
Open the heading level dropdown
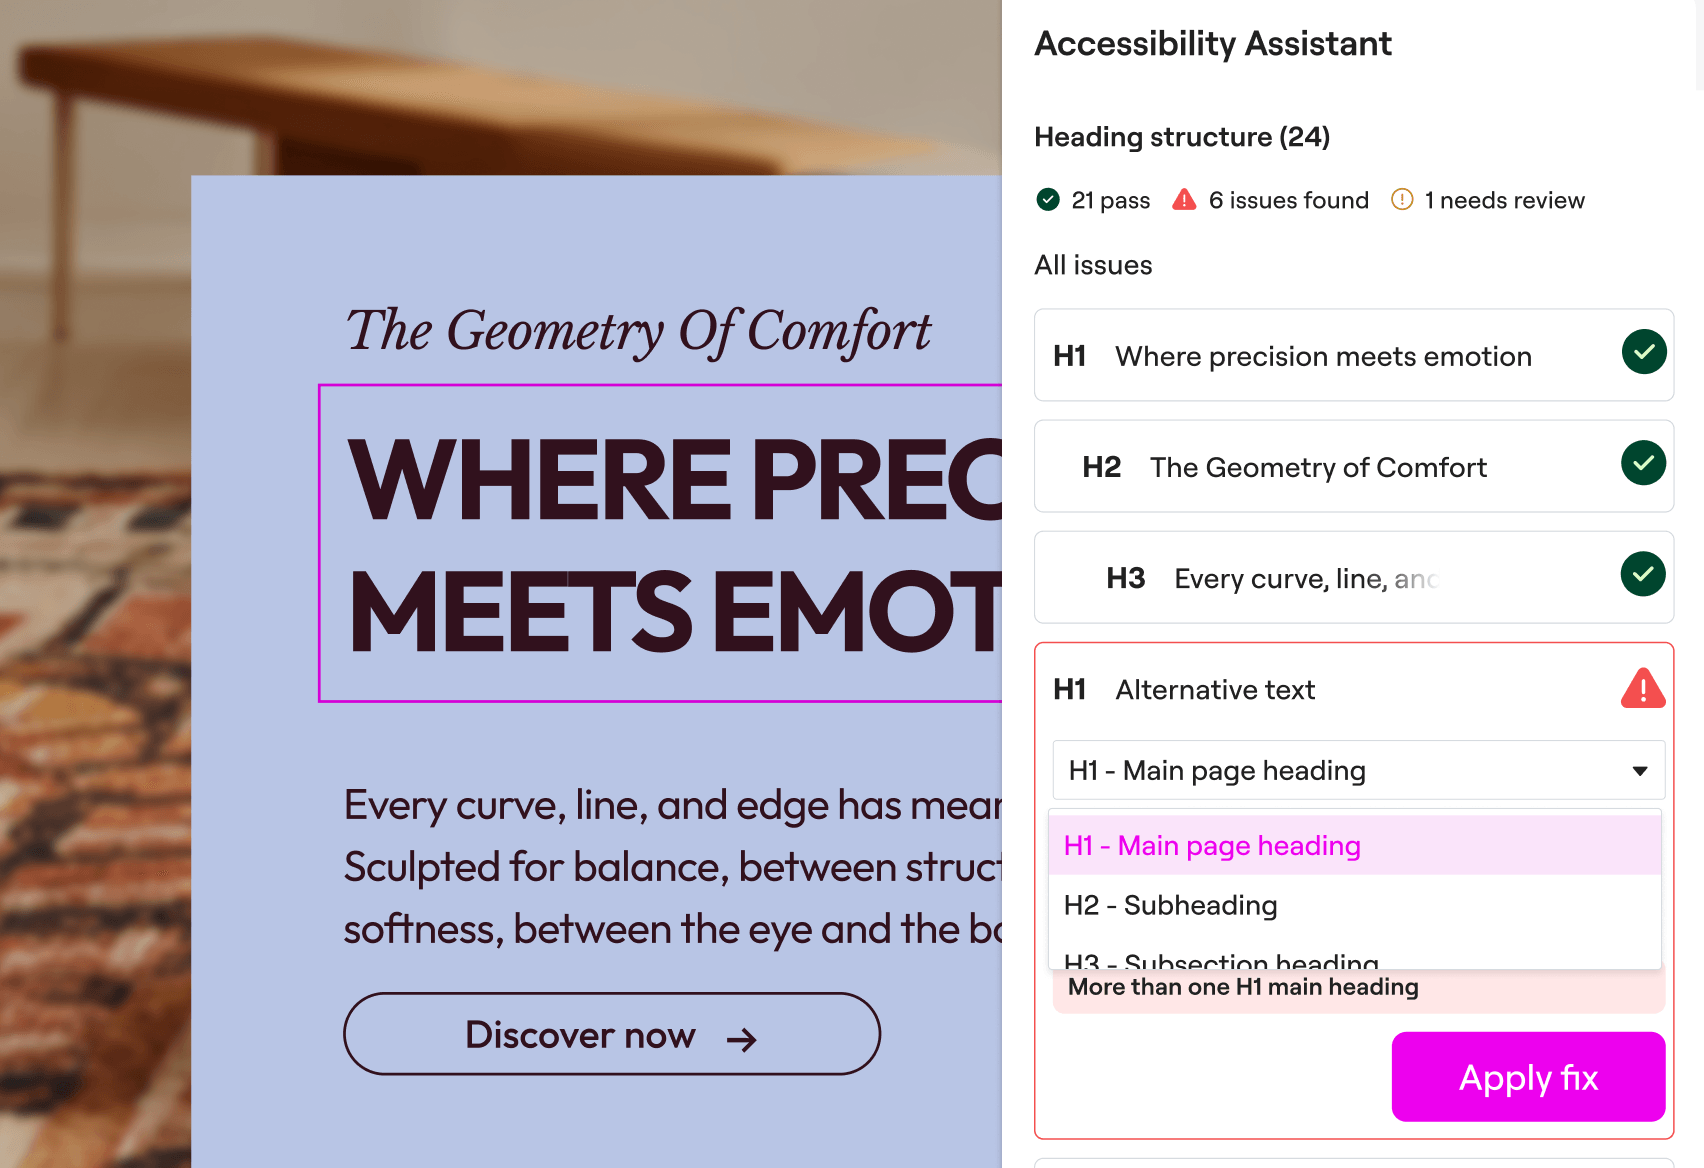point(1358,770)
